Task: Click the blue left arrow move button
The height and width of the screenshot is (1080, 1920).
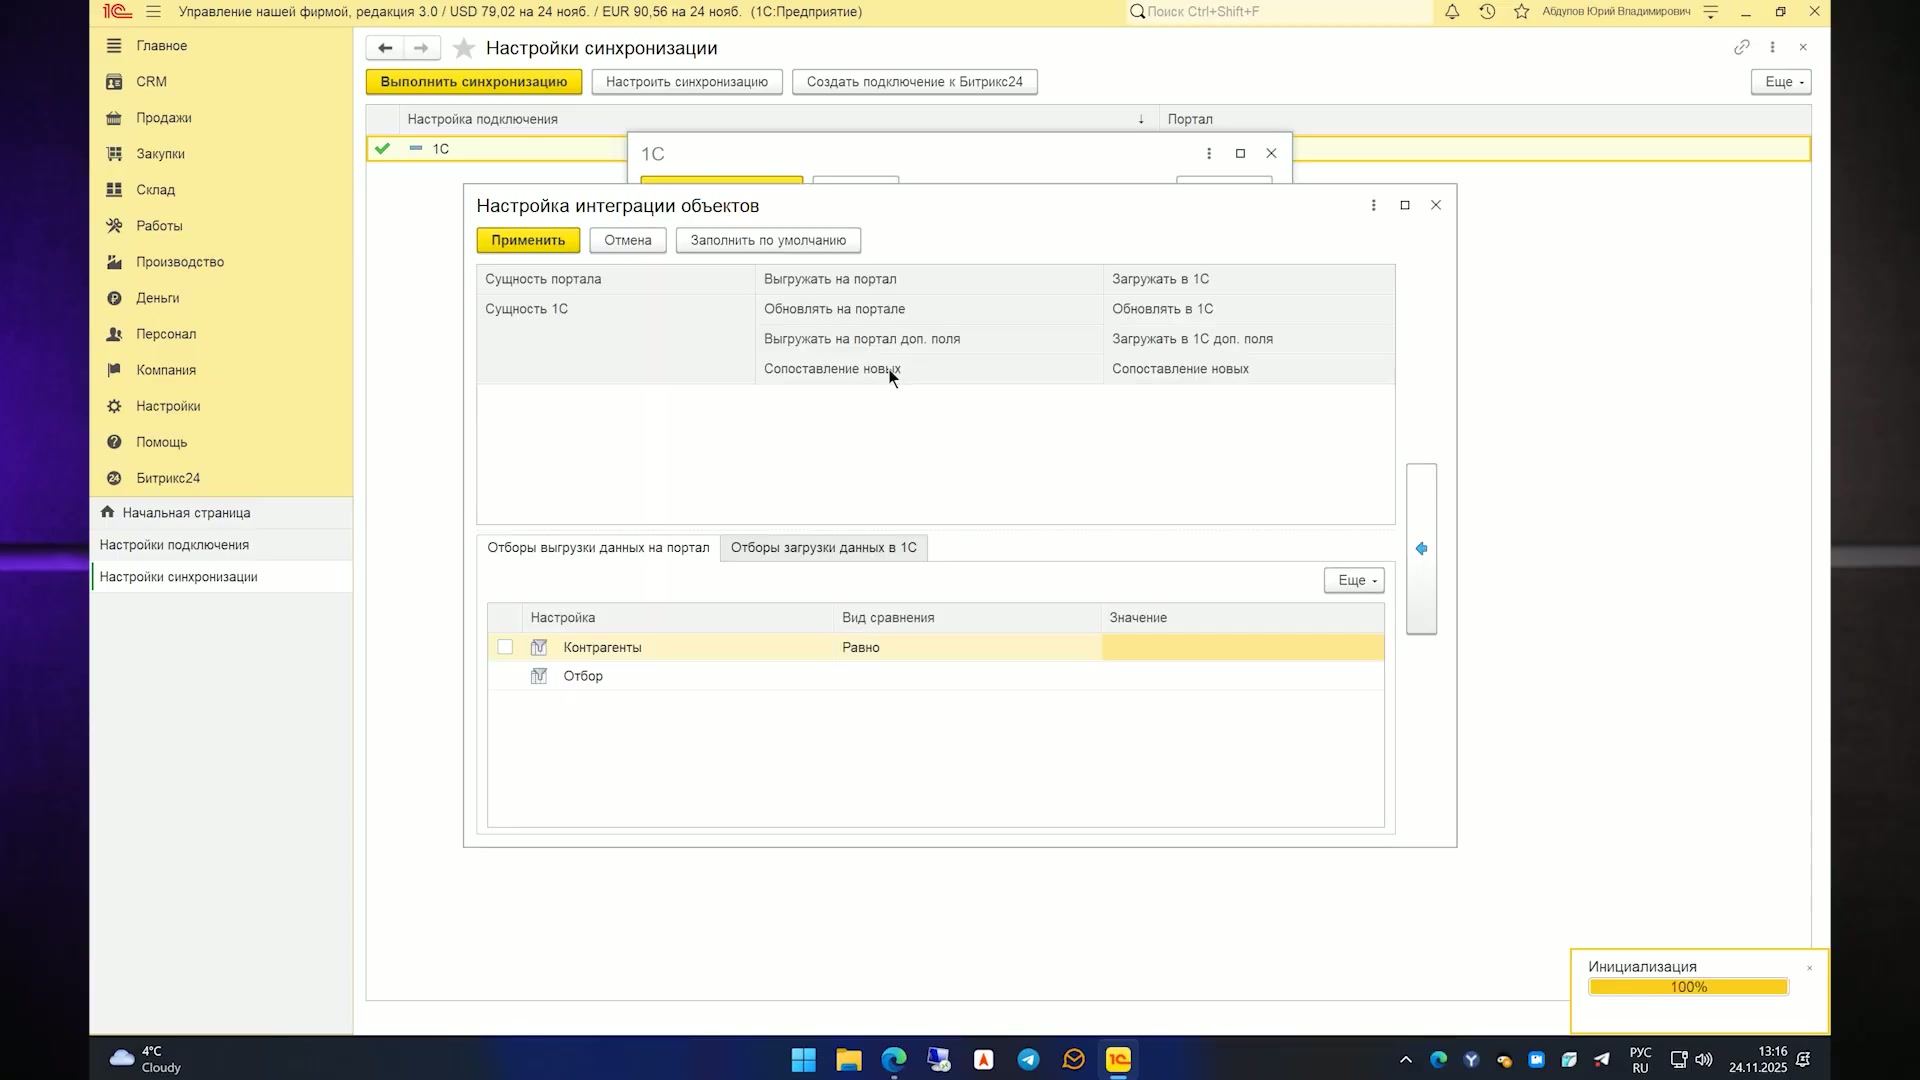Action: point(1421,549)
